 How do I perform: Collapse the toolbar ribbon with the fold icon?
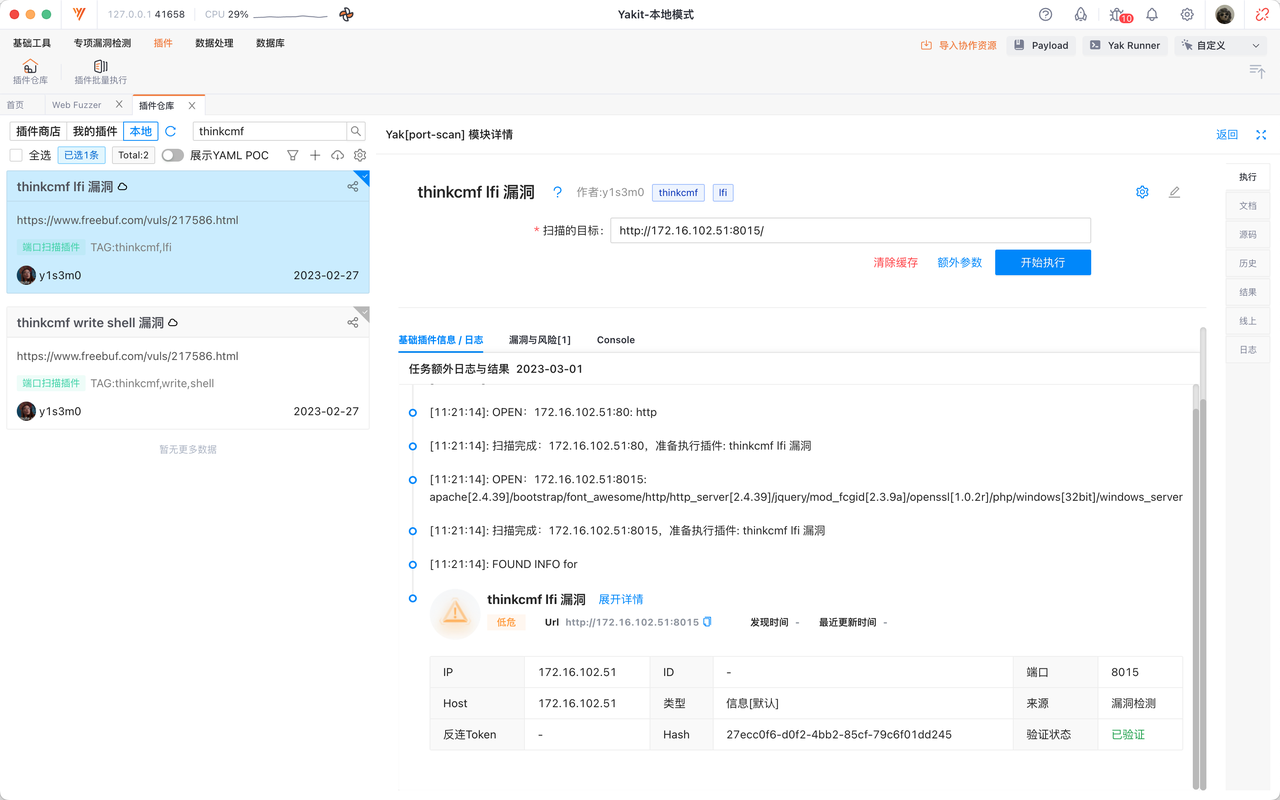1257,71
